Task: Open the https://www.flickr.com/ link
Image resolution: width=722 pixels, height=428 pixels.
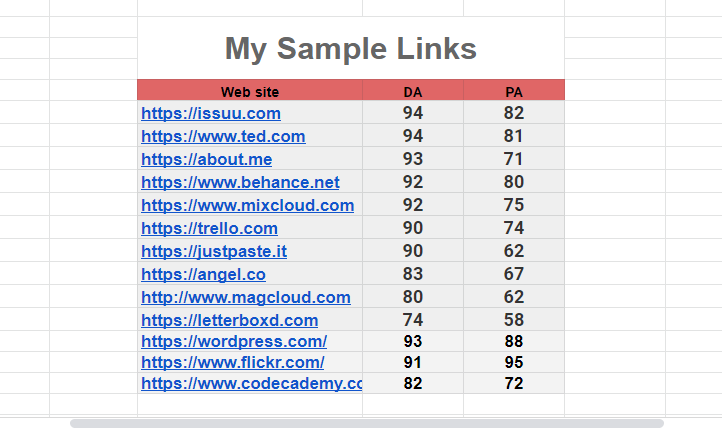Action: point(233,362)
